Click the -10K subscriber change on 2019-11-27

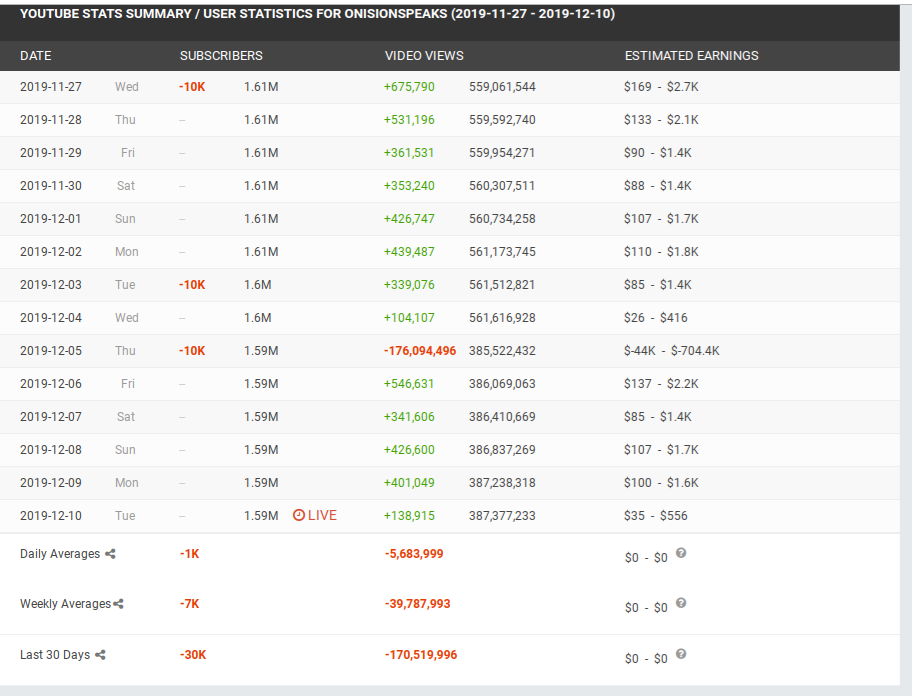pyautogui.click(x=192, y=87)
